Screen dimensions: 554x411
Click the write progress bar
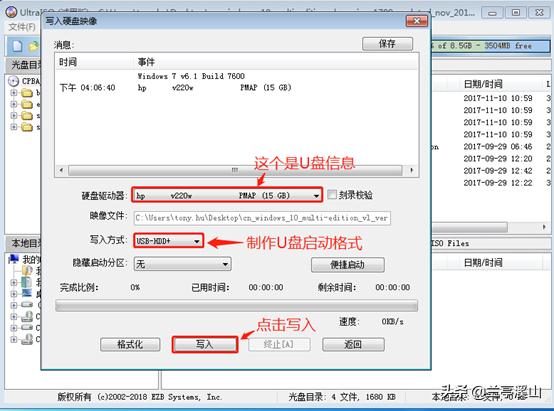236,305
